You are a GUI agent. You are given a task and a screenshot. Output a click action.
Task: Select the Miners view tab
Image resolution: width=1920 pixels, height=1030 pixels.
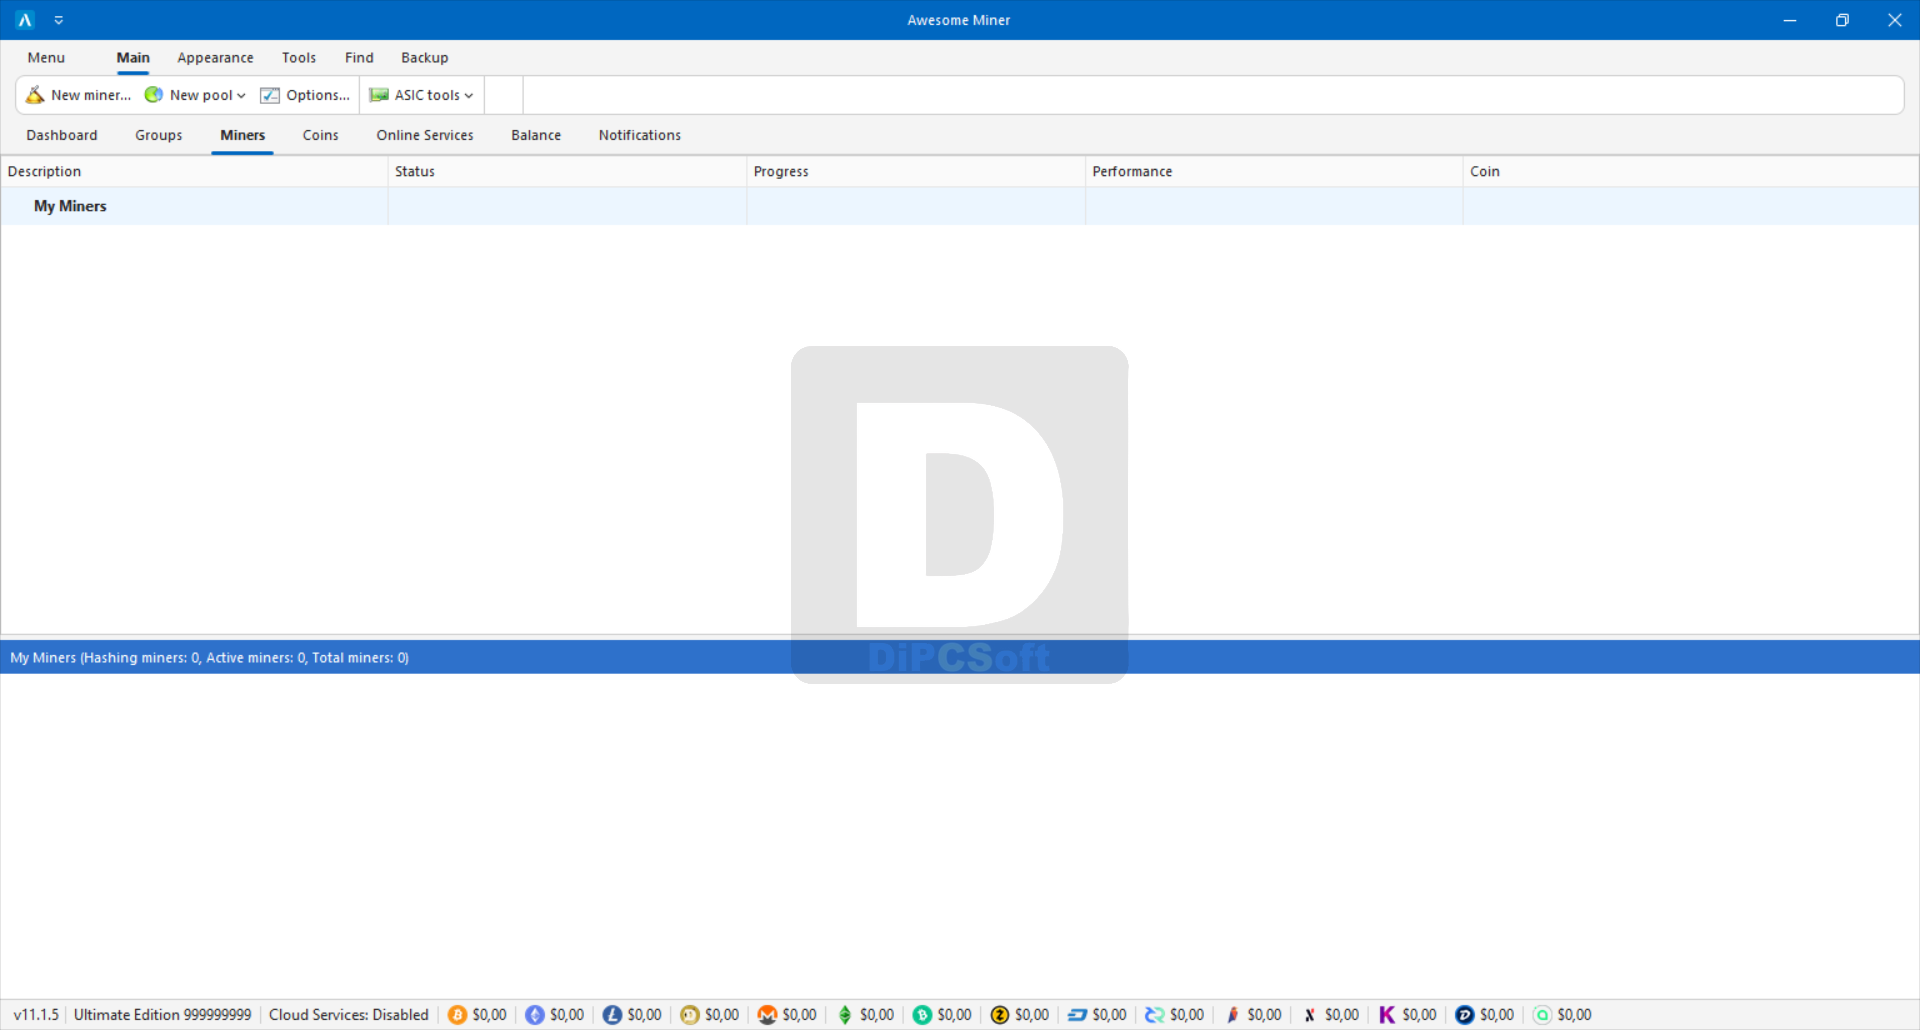coord(243,135)
